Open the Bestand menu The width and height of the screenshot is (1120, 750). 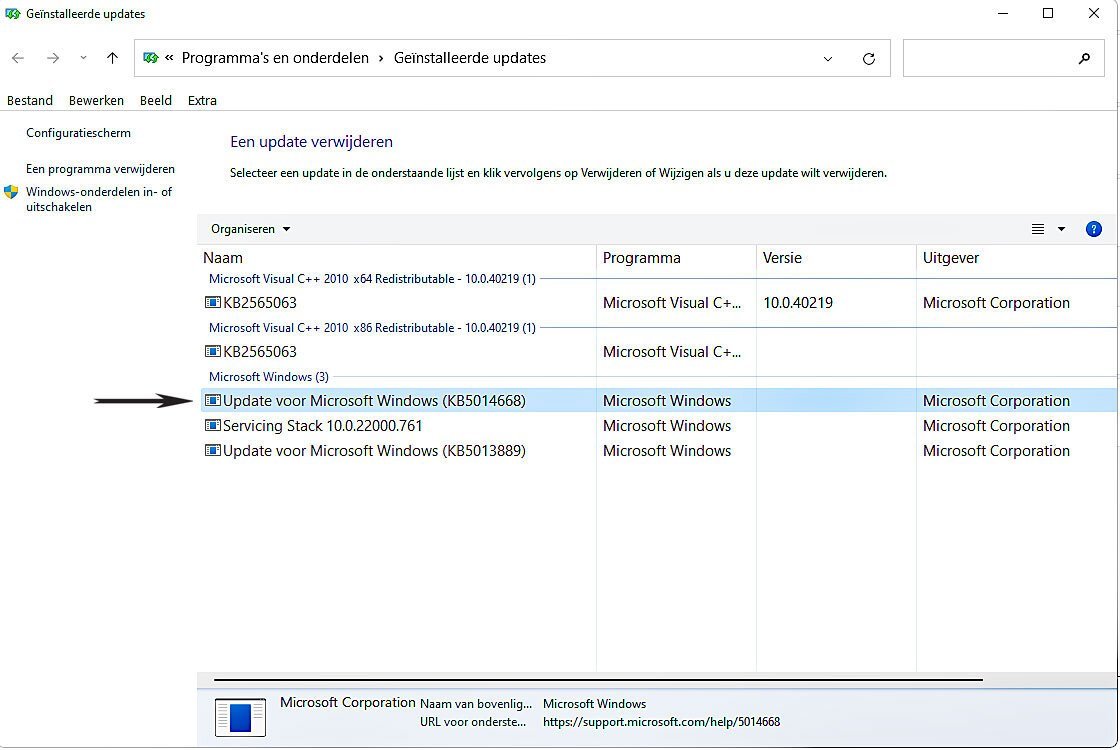pos(30,101)
